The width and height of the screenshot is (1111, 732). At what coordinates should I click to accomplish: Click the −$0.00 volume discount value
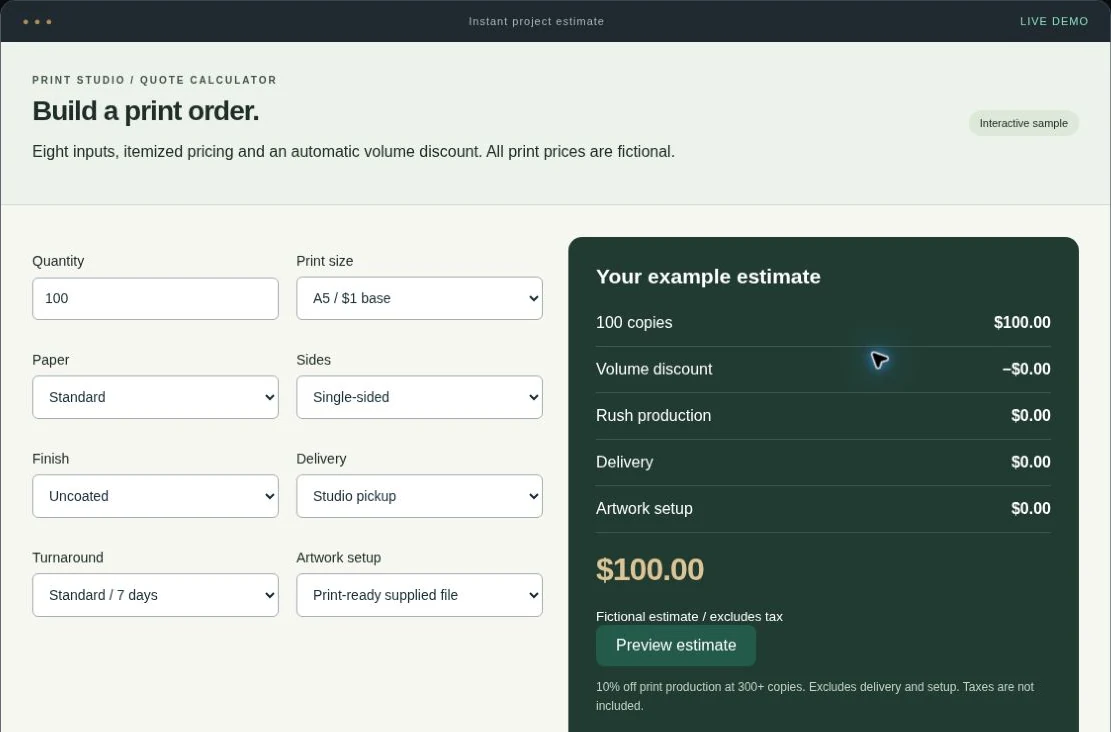[x=1026, y=369]
